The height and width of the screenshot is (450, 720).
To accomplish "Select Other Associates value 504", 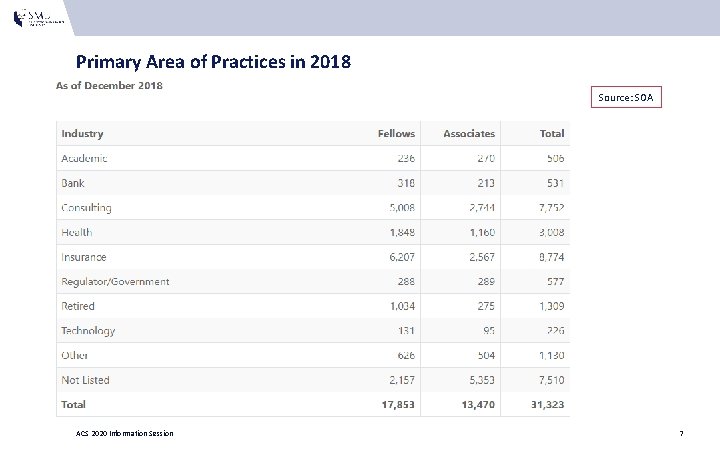I will (486, 355).
